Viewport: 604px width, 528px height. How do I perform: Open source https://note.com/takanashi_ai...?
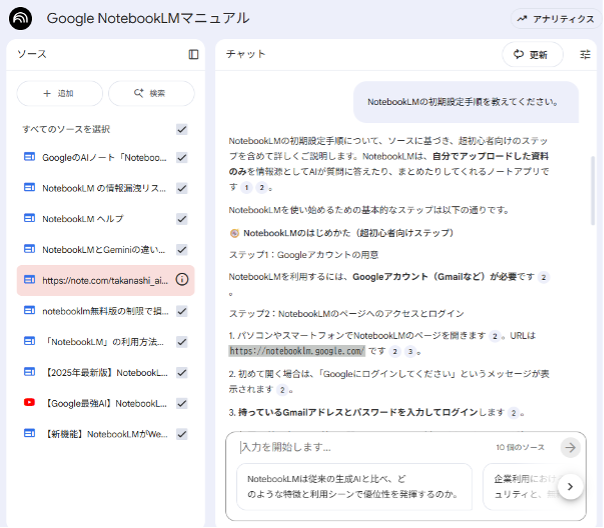(105, 280)
